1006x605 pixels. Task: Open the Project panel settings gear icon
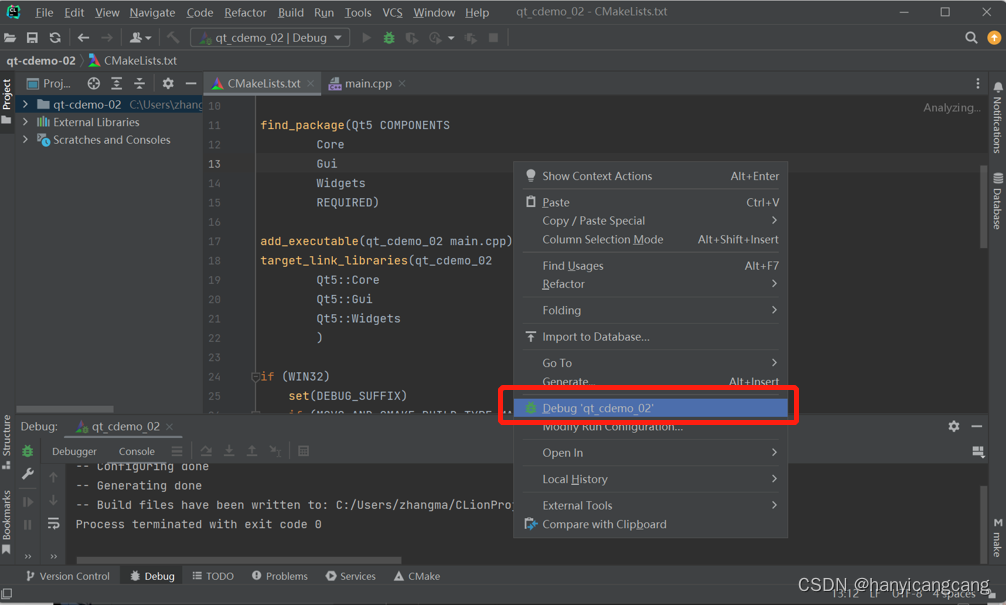pos(167,84)
